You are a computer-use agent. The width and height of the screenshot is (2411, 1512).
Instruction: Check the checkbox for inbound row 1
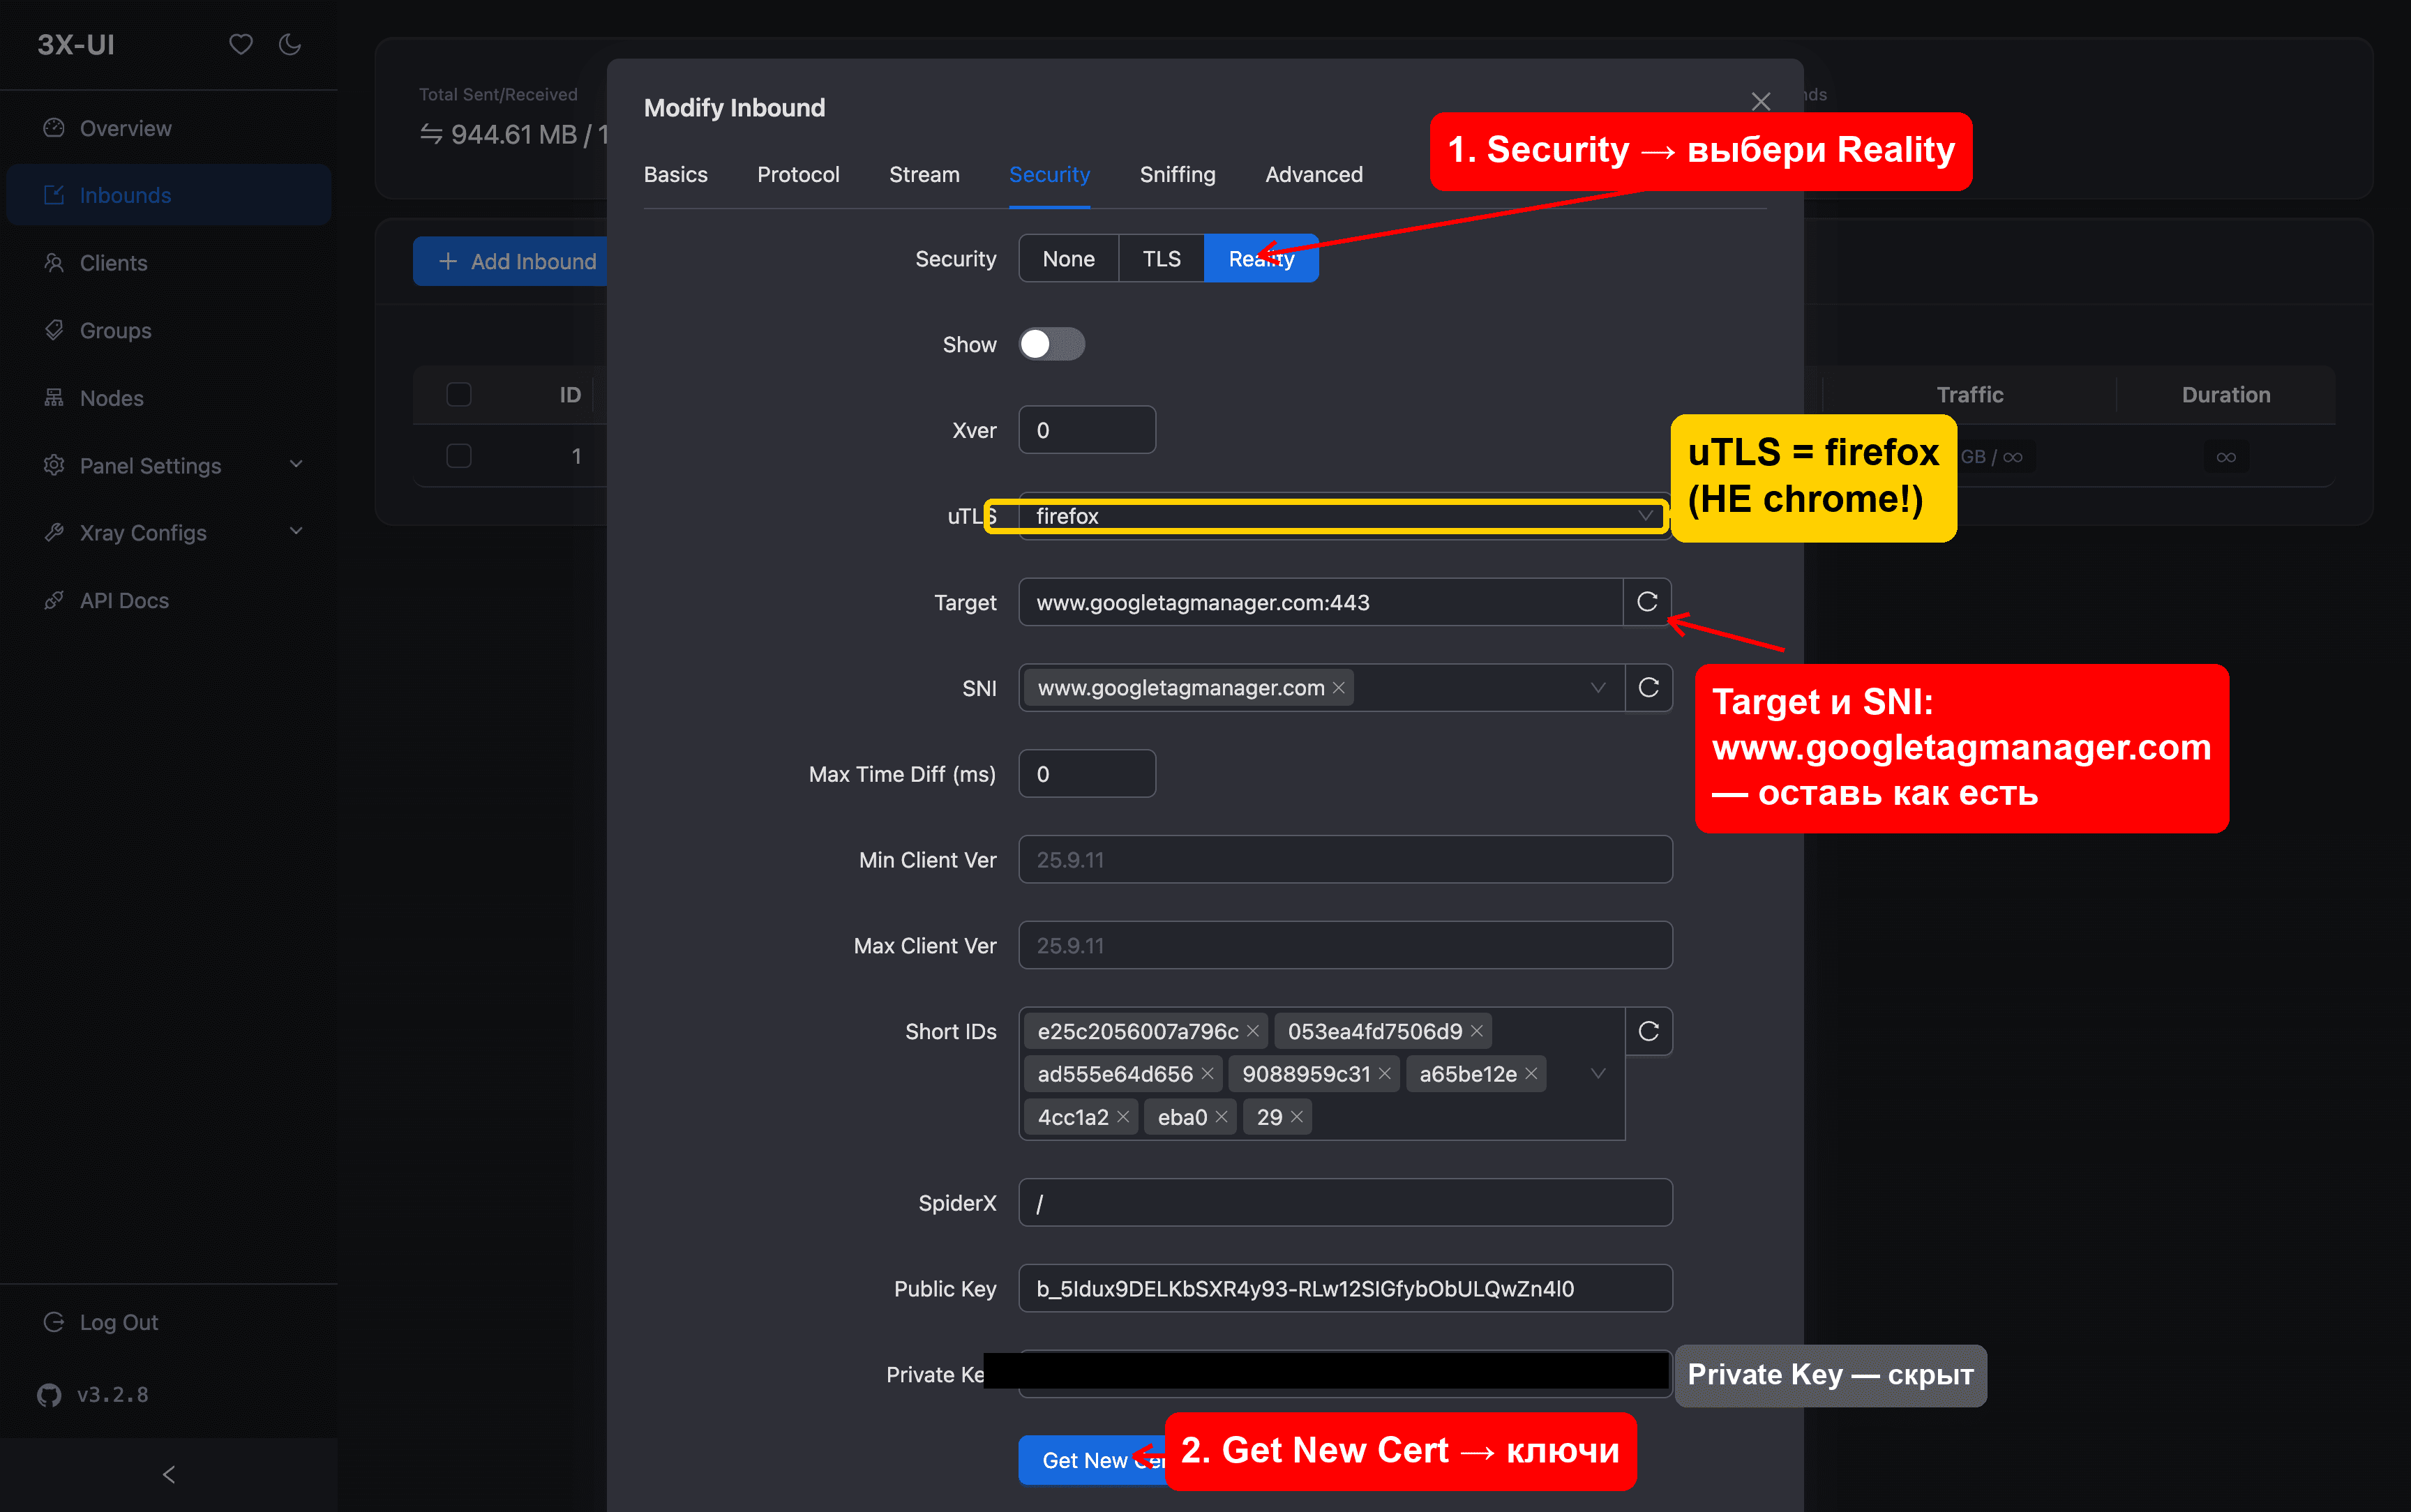tap(459, 456)
